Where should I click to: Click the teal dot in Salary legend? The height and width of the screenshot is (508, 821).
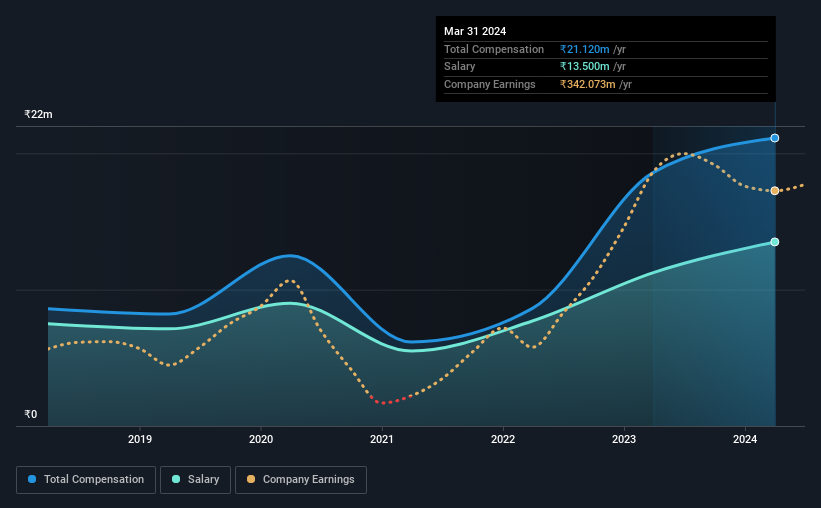176,479
